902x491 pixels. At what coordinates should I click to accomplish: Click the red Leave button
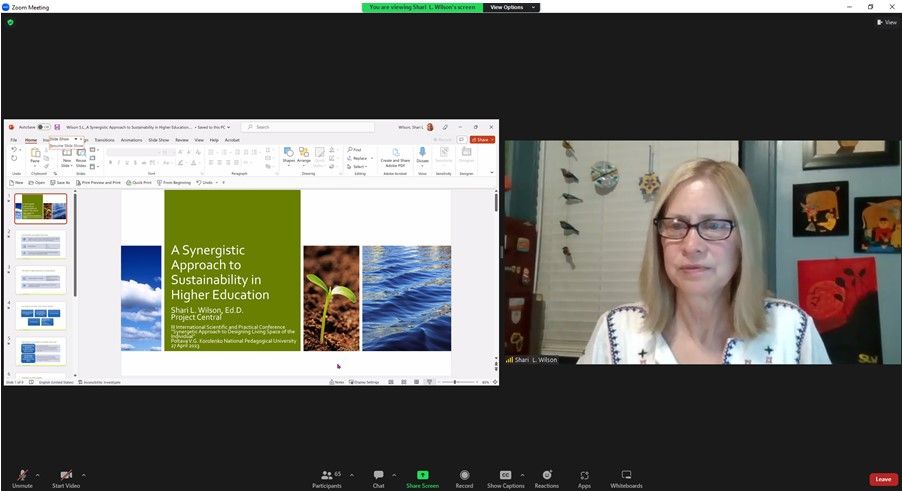coord(883,479)
